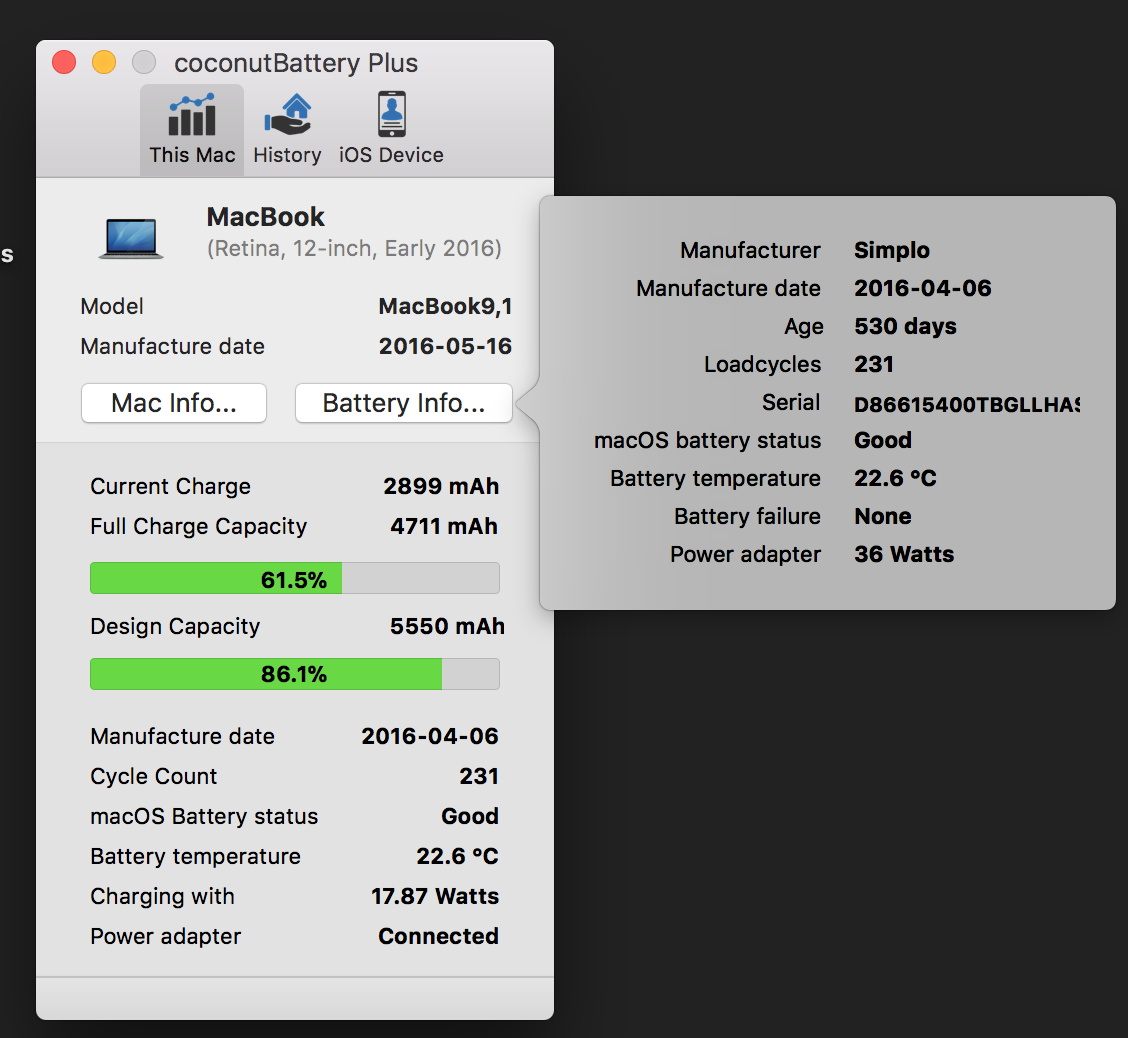Click the popover macOS battery status Good

[883, 440]
